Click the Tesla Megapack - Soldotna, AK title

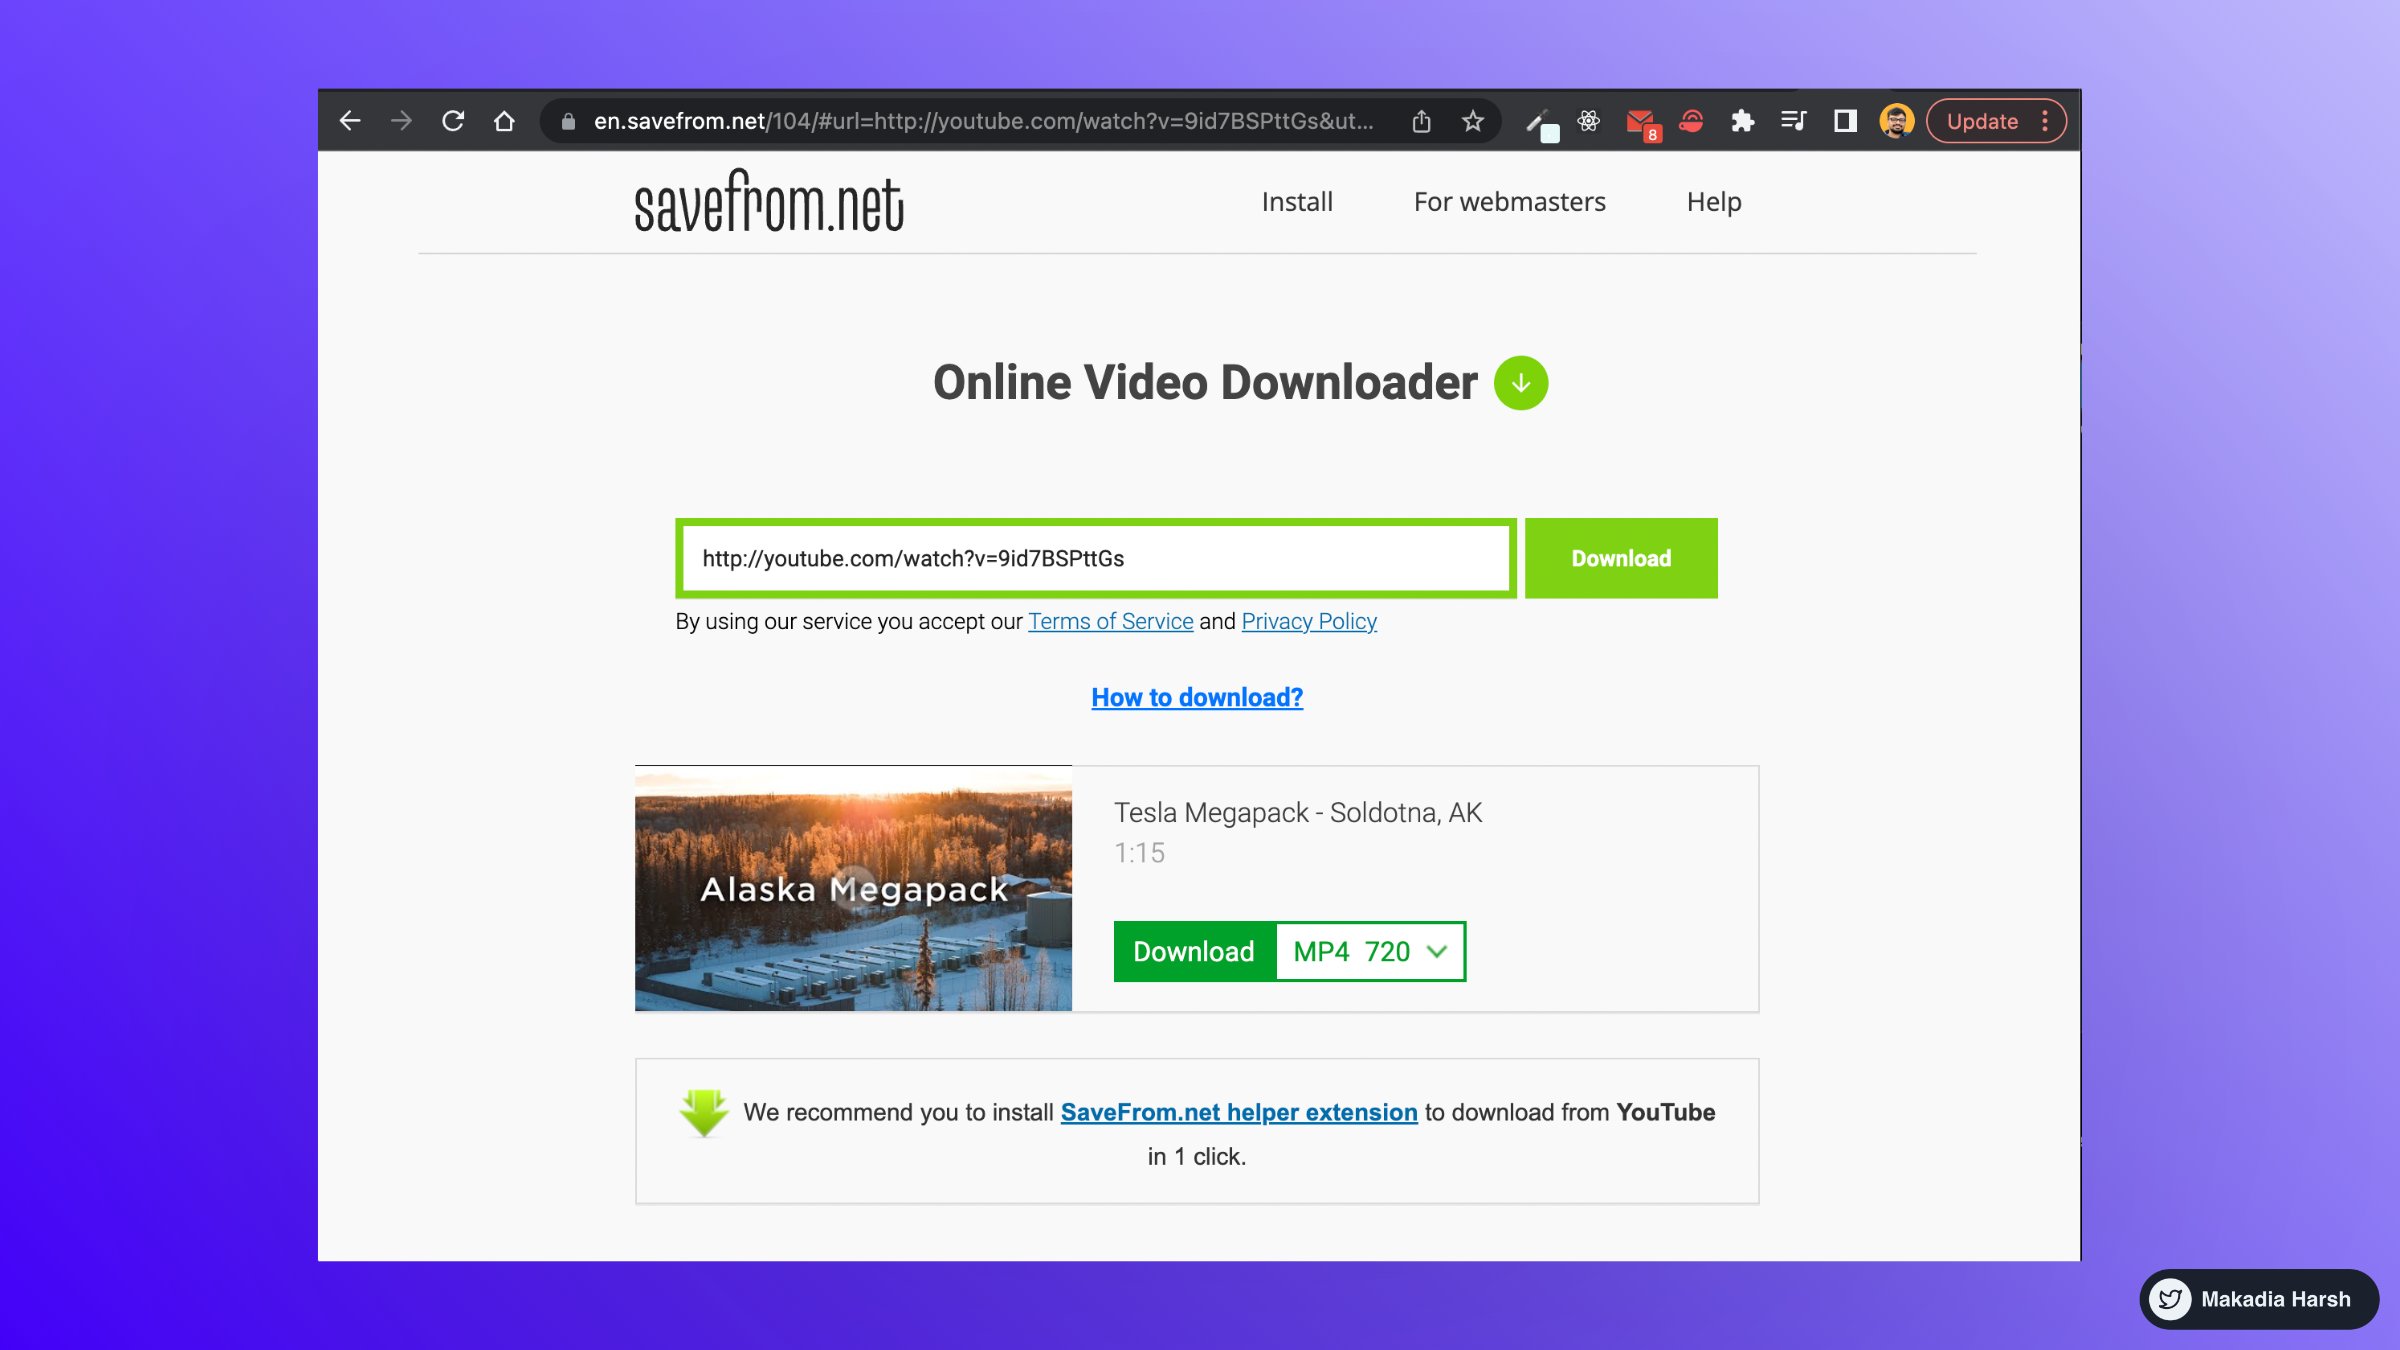coord(1298,812)
